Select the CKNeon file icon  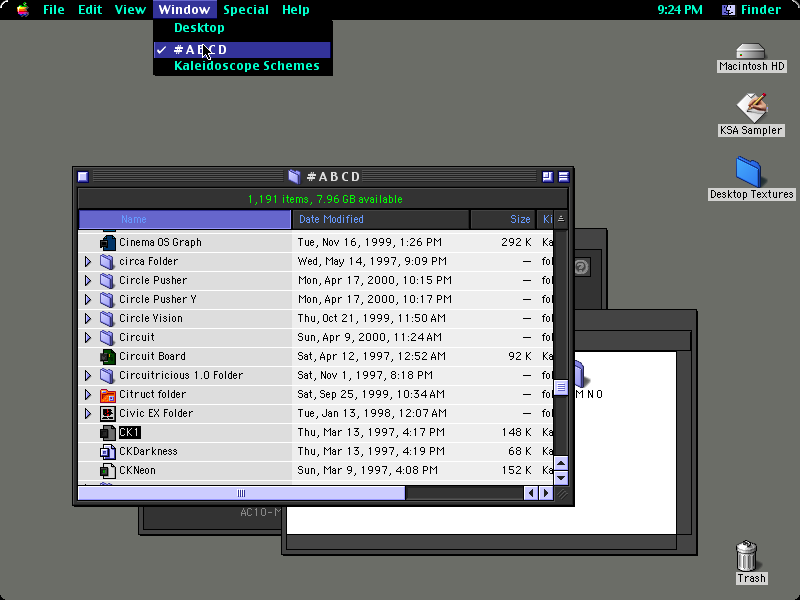[108, 470]
